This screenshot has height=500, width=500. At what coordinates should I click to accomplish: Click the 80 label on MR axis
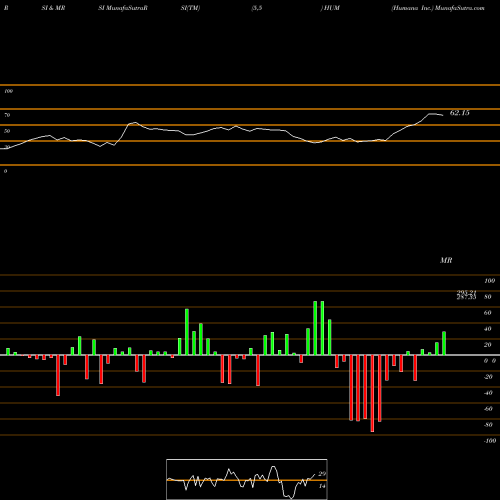click(x=488, y=297)
